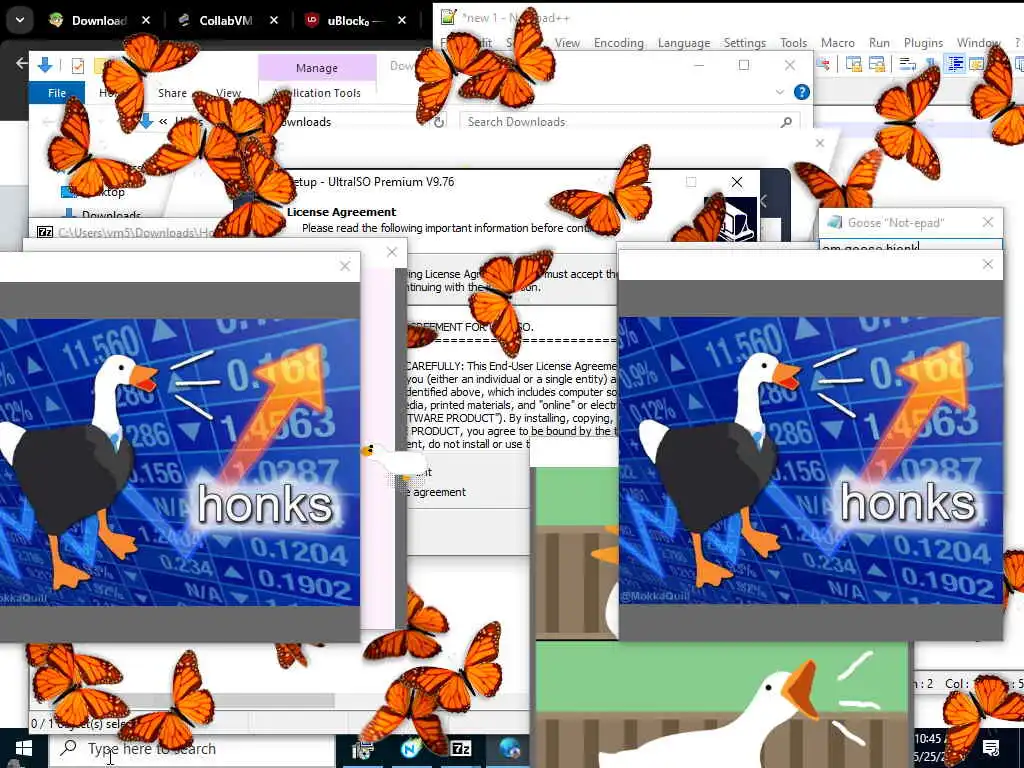Screen dimensions: 1024x768
Task: Open the Windows Start menu
Action: click(24, 748)
